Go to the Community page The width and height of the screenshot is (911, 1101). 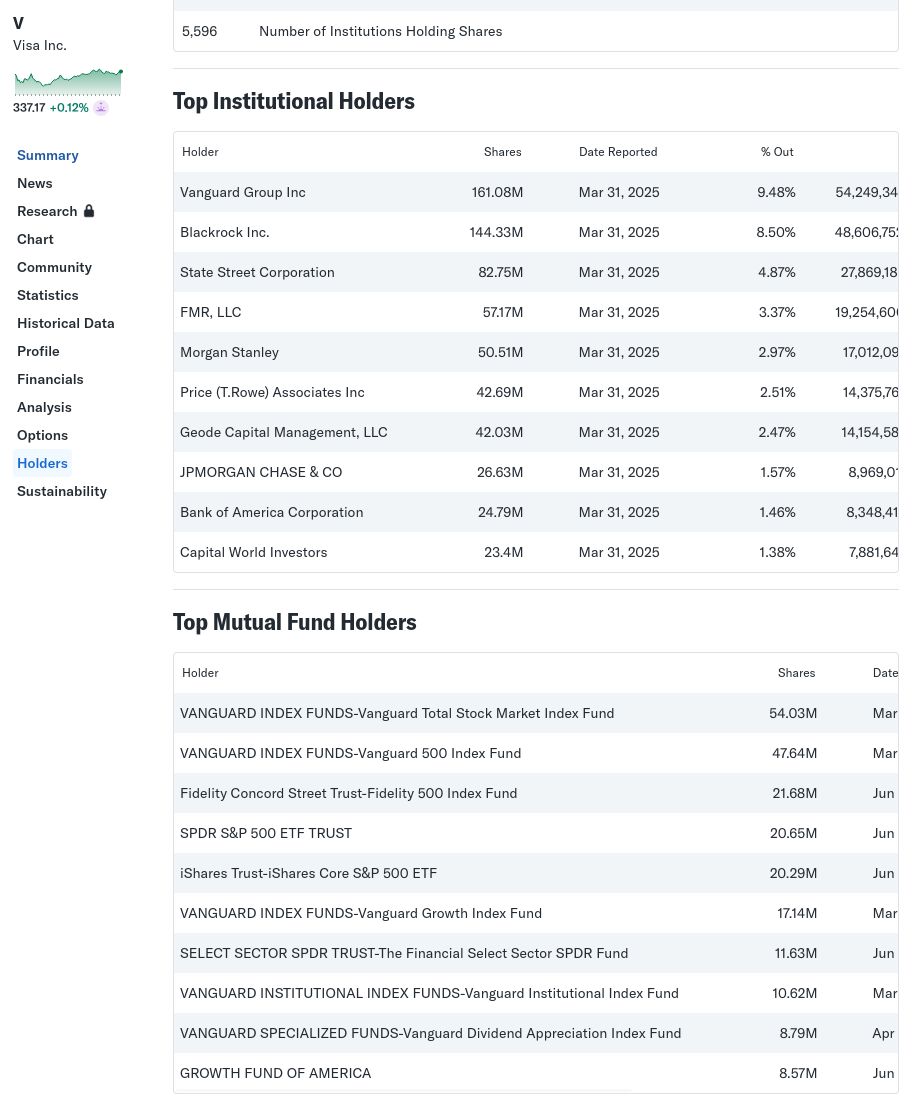[54, 268]
